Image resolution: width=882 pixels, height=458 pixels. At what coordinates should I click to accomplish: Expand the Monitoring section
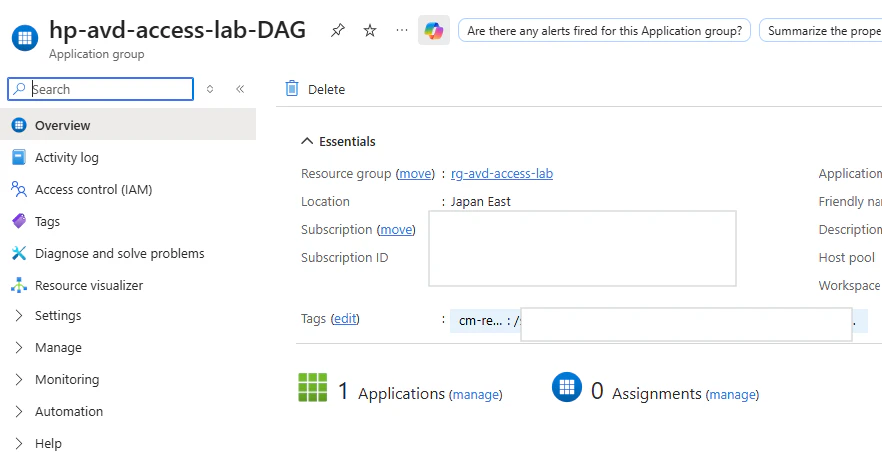click(19, 380)
